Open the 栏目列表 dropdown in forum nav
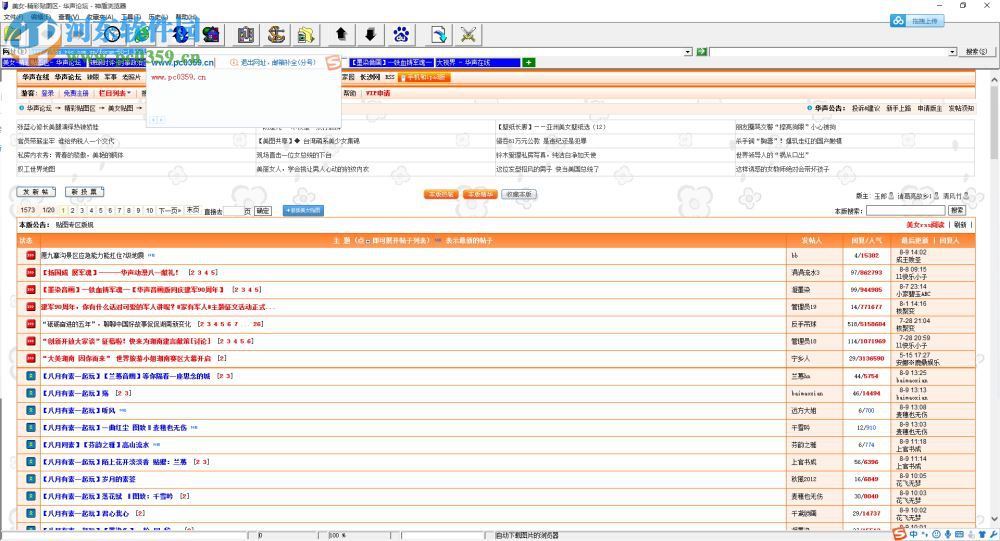This screenshot has height=541, width=1000. [113, 93]
